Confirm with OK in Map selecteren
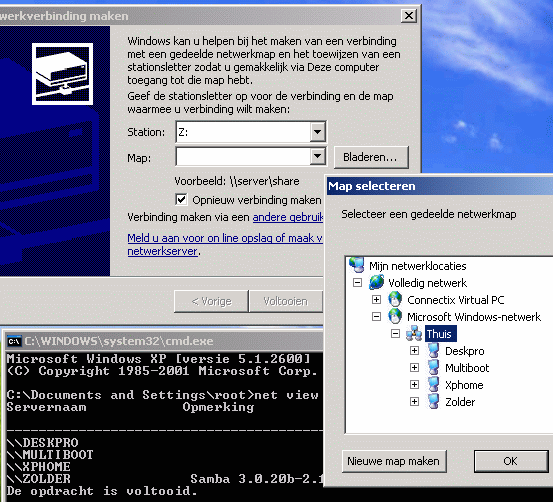Screen dimensions: 553x502 point(510,461)
